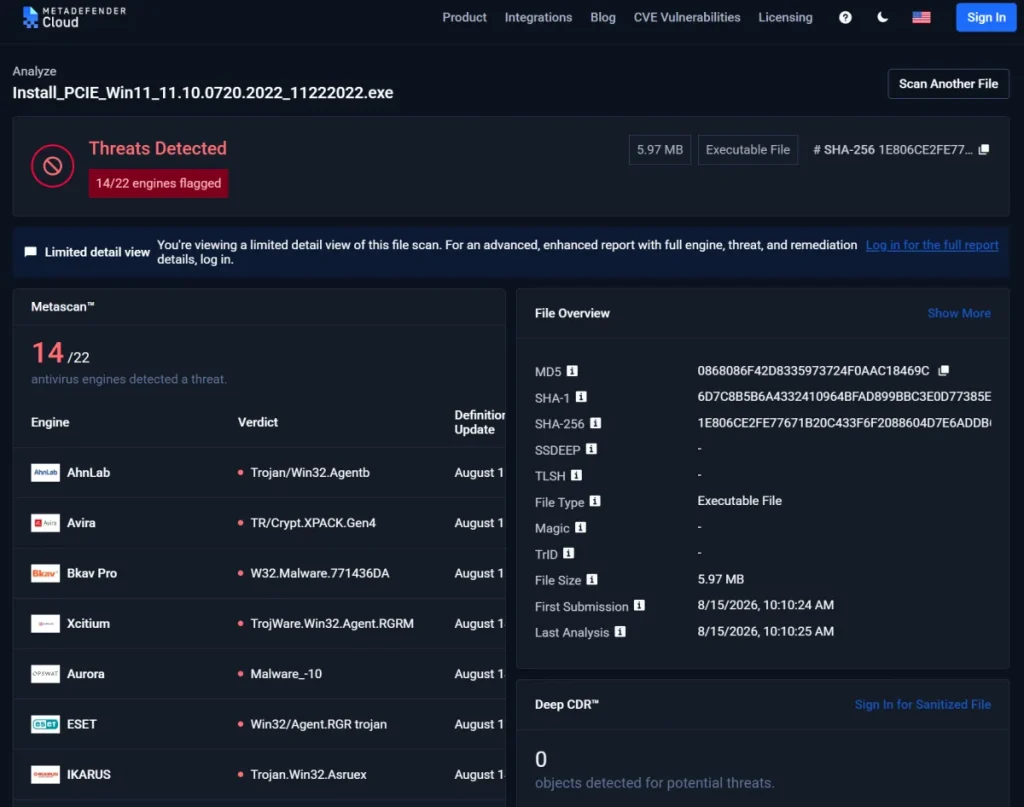Open the Integrations menu

click(x=538, y=18)
